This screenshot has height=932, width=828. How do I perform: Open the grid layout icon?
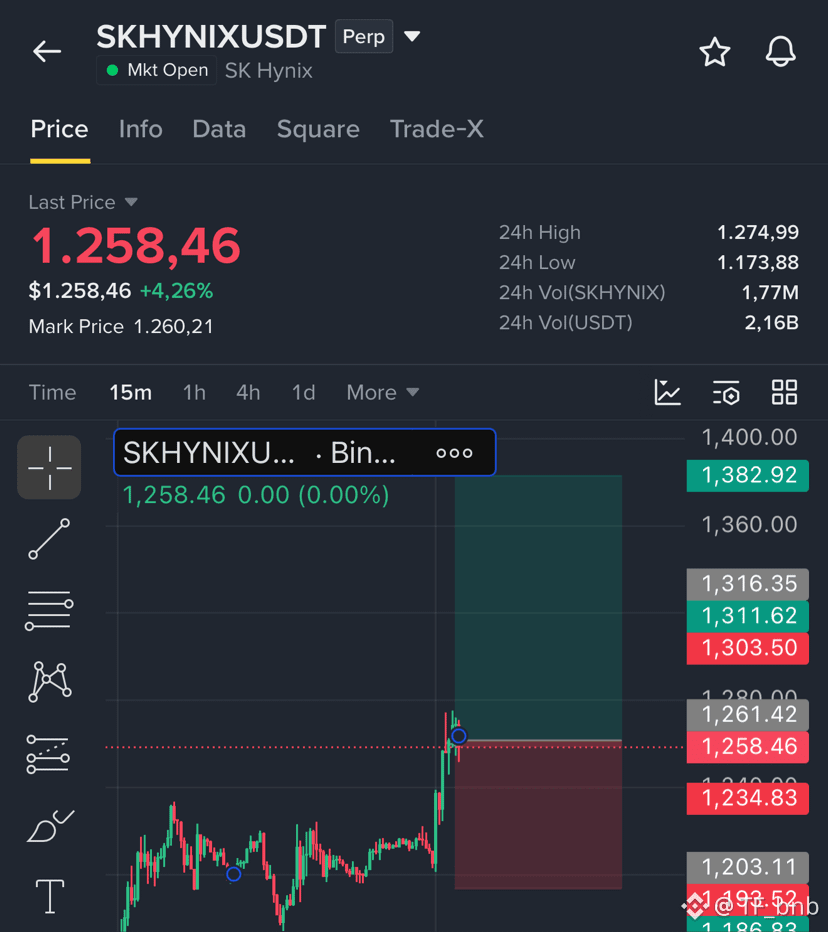click(x=784, y=392)
